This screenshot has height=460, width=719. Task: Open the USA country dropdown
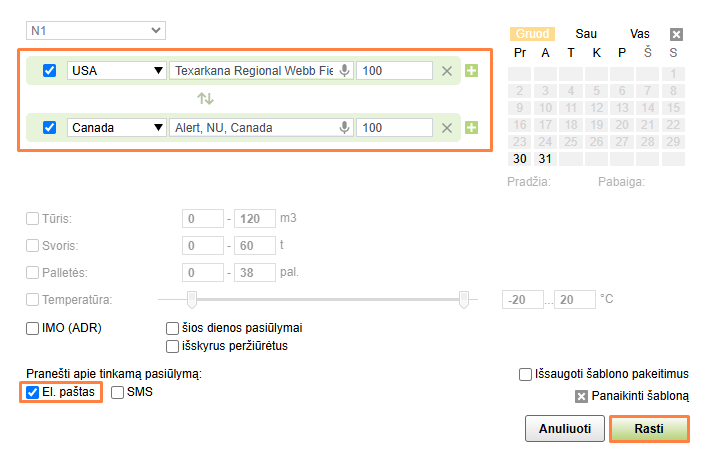(x=116, y=71)
